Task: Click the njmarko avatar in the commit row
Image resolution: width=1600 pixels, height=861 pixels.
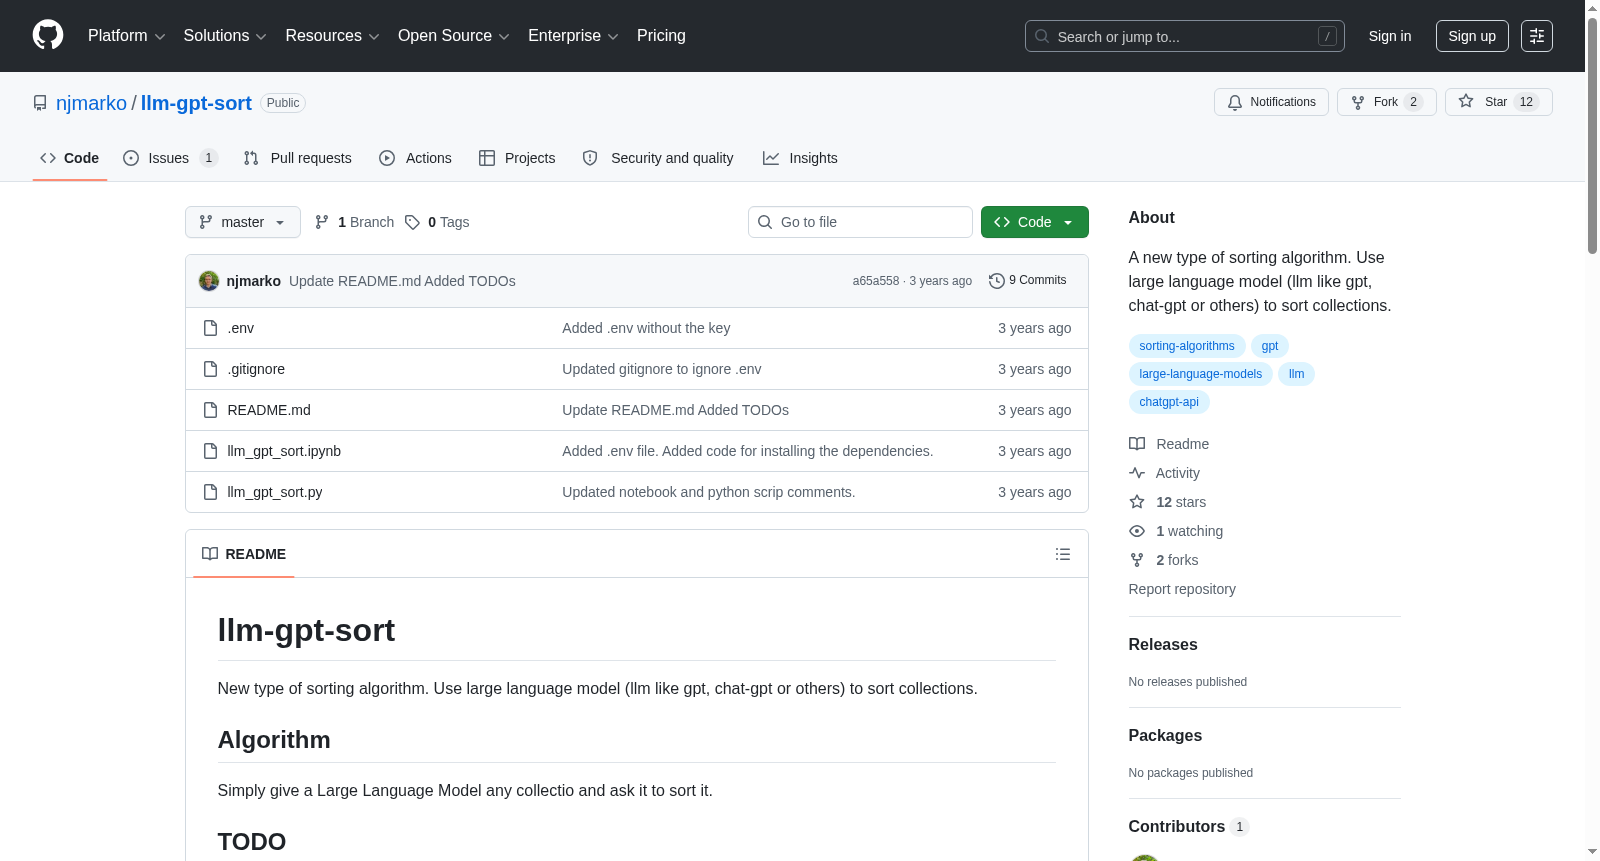Action: pyautogui.click(x=209, y=281)
